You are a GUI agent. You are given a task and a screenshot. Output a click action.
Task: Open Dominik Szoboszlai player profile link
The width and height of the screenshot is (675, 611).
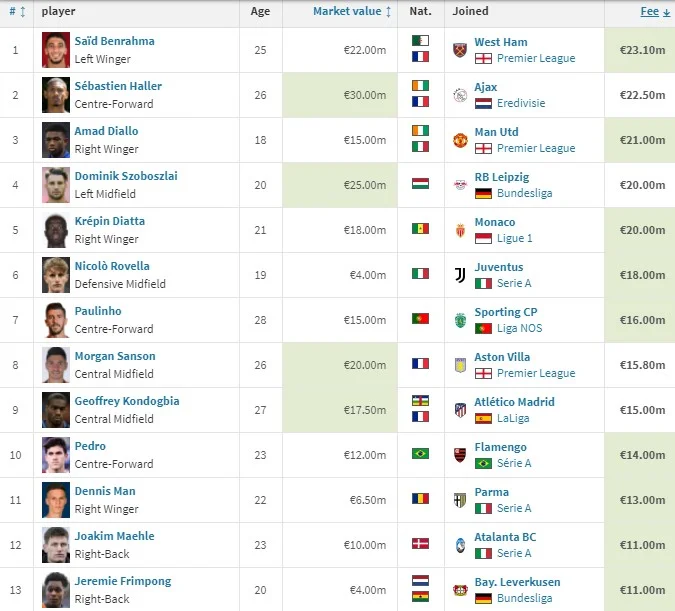tap(126, 176)
